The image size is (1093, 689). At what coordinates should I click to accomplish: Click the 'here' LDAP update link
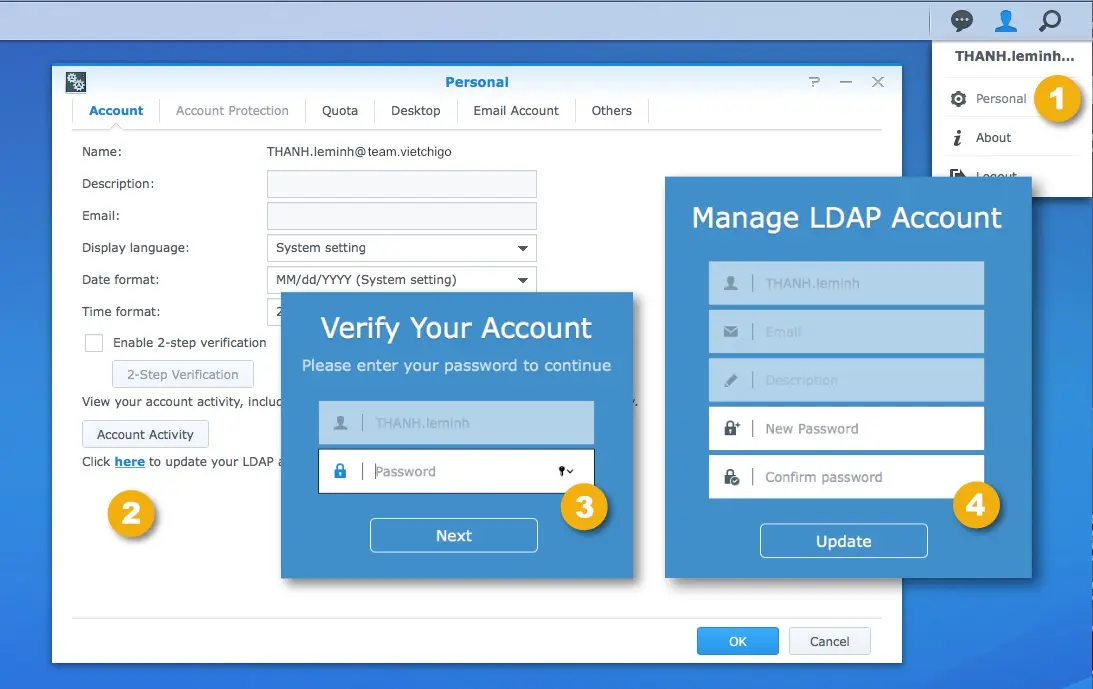click(130, 462)
